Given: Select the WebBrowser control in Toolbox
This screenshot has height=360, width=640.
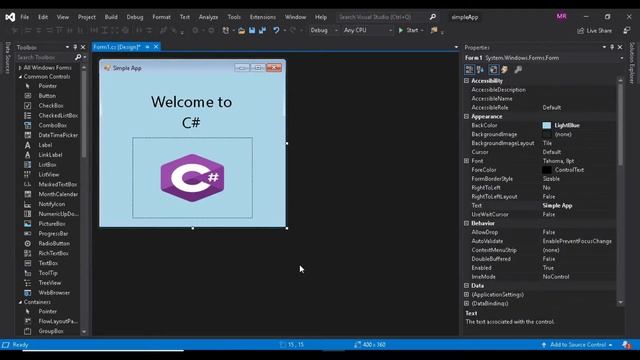Looking at the screenshot, I should click(53, 293).
